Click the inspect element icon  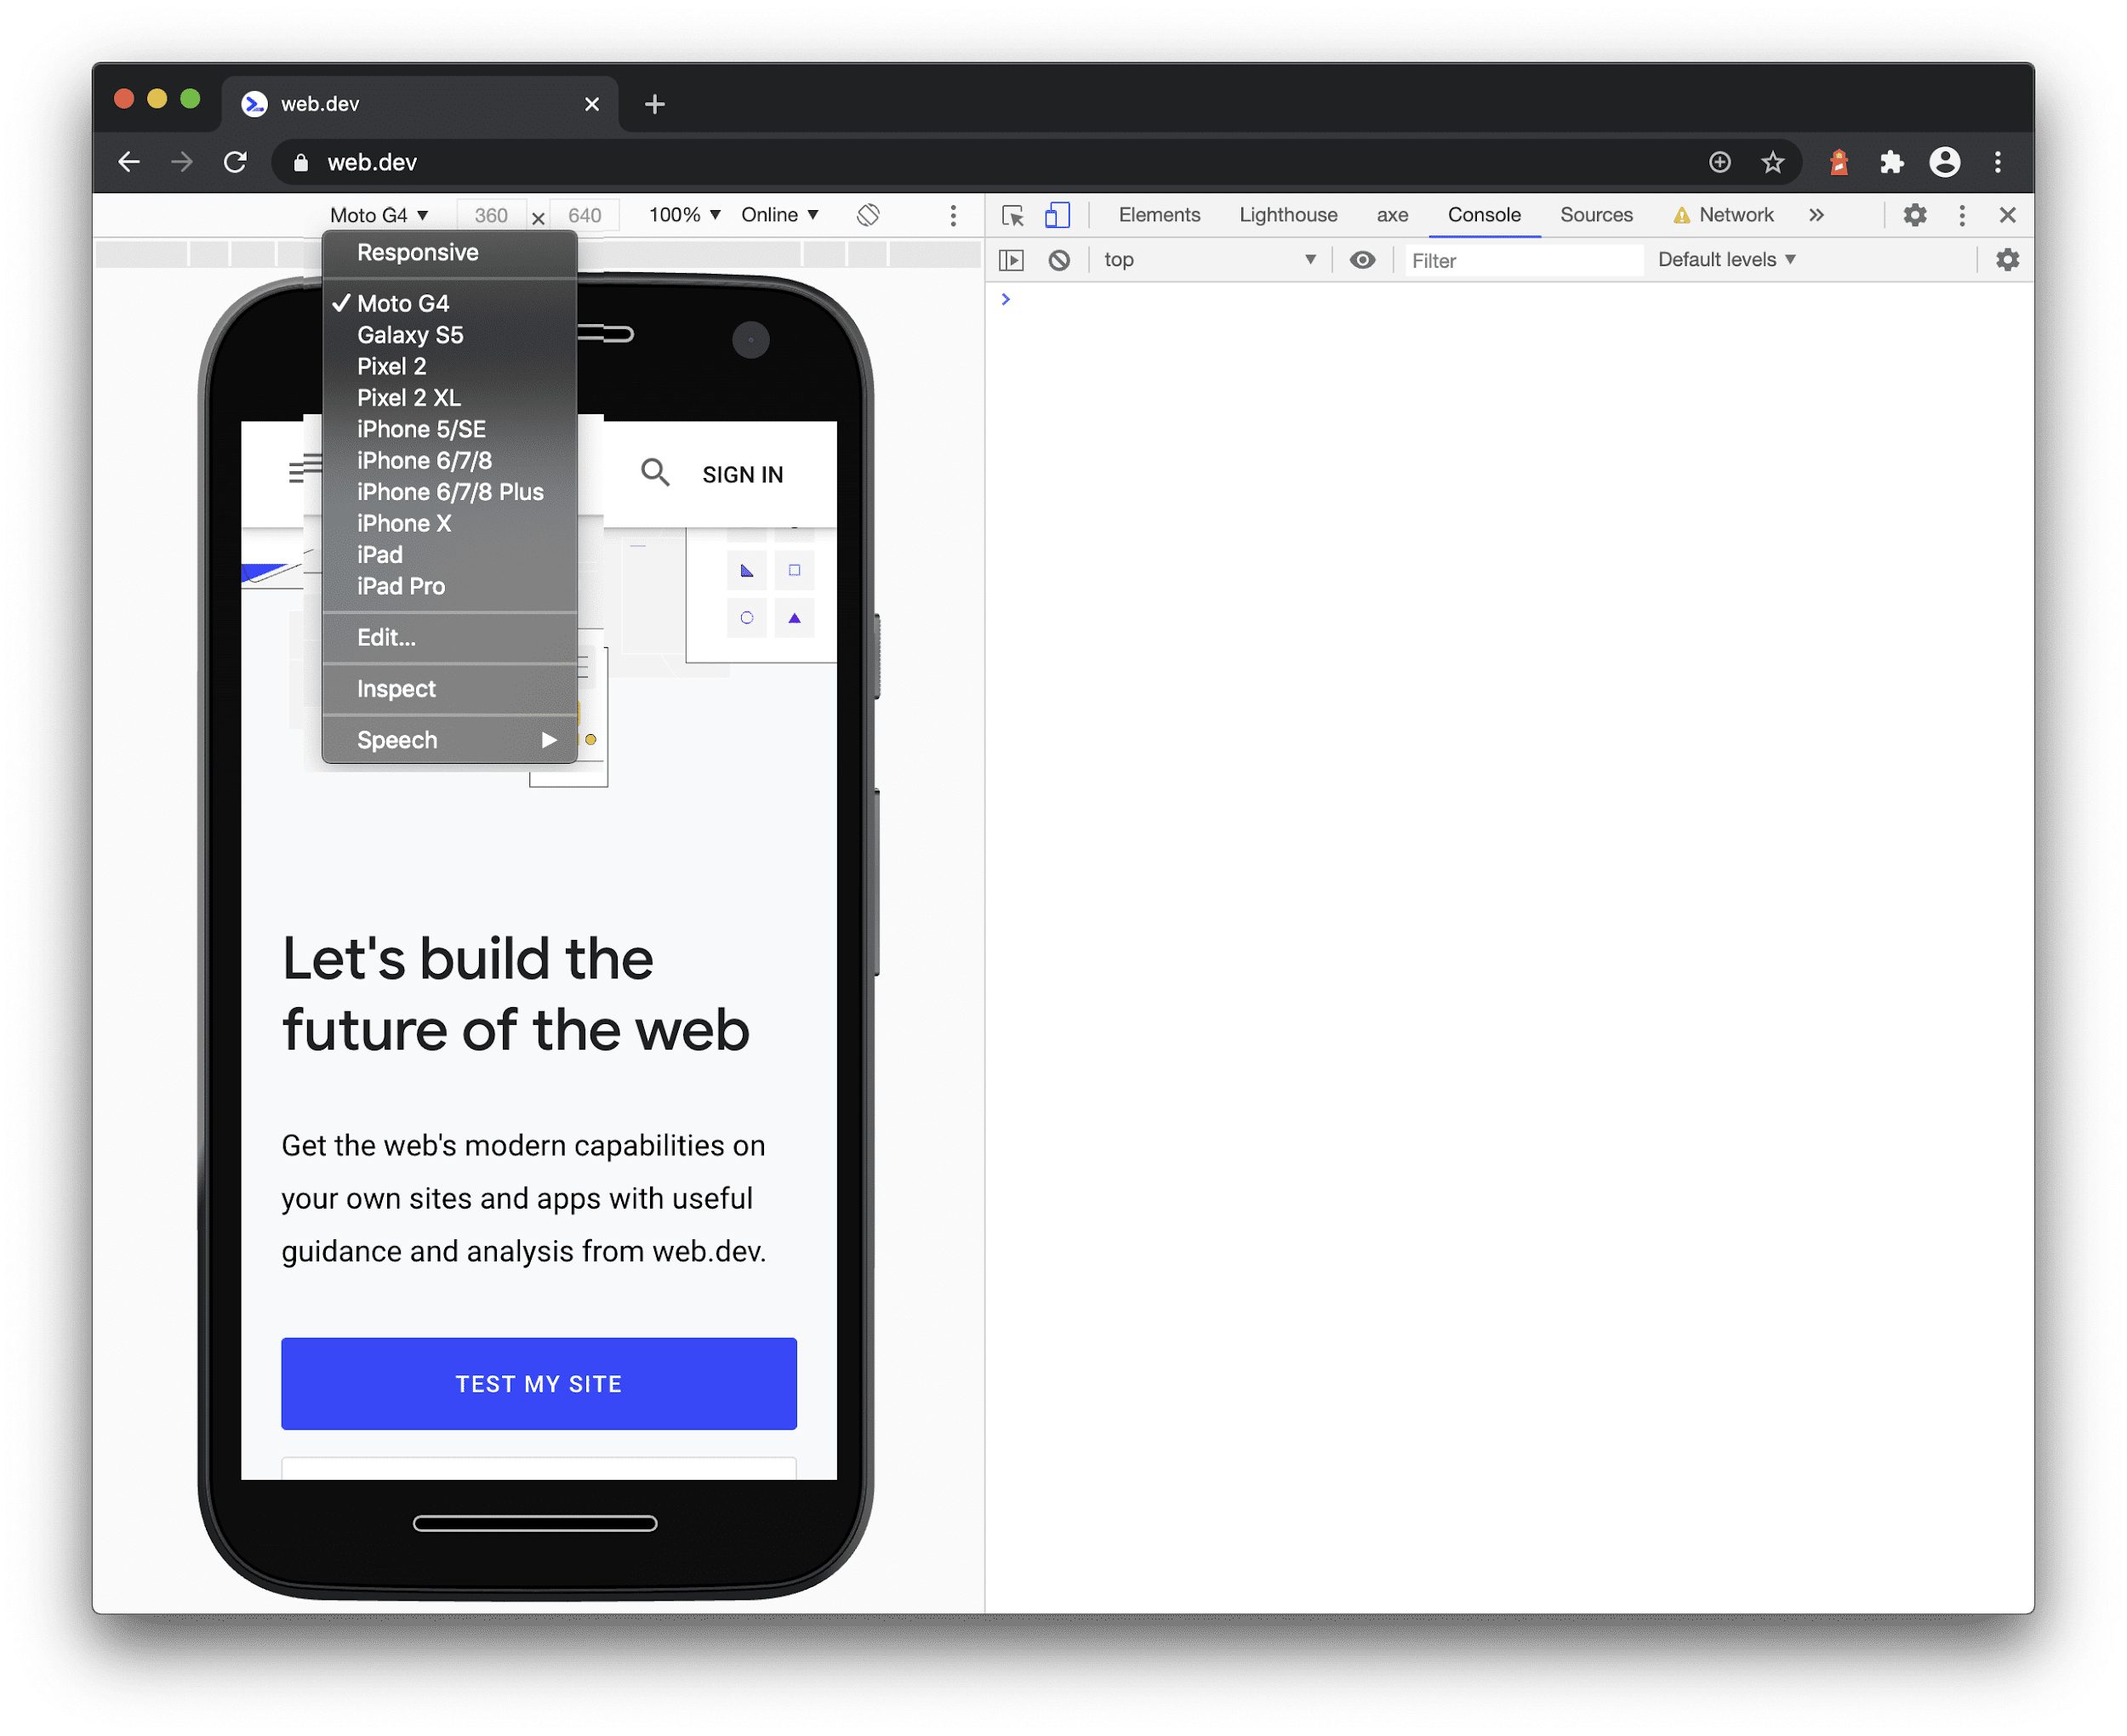1014,213
